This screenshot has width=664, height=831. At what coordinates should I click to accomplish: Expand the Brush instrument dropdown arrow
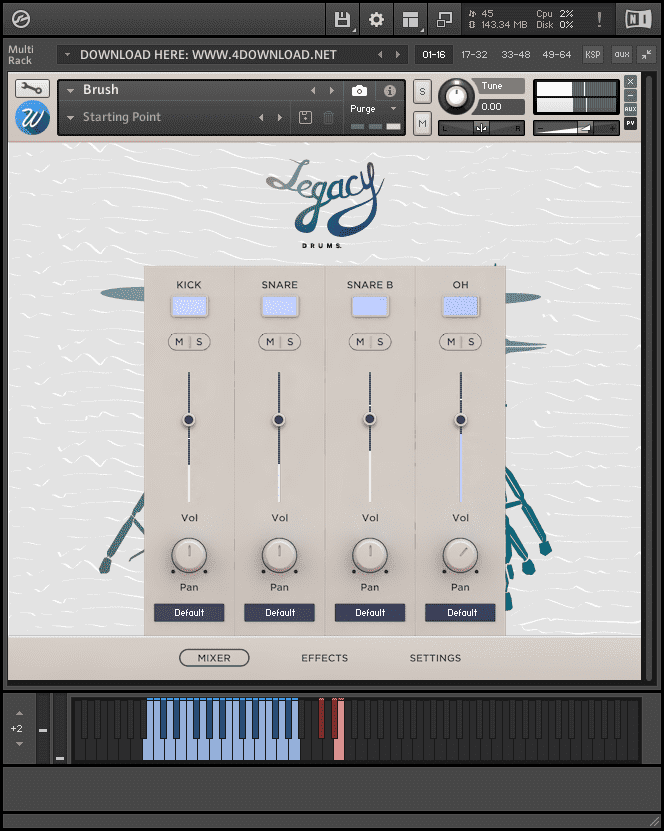coord(70,91)
